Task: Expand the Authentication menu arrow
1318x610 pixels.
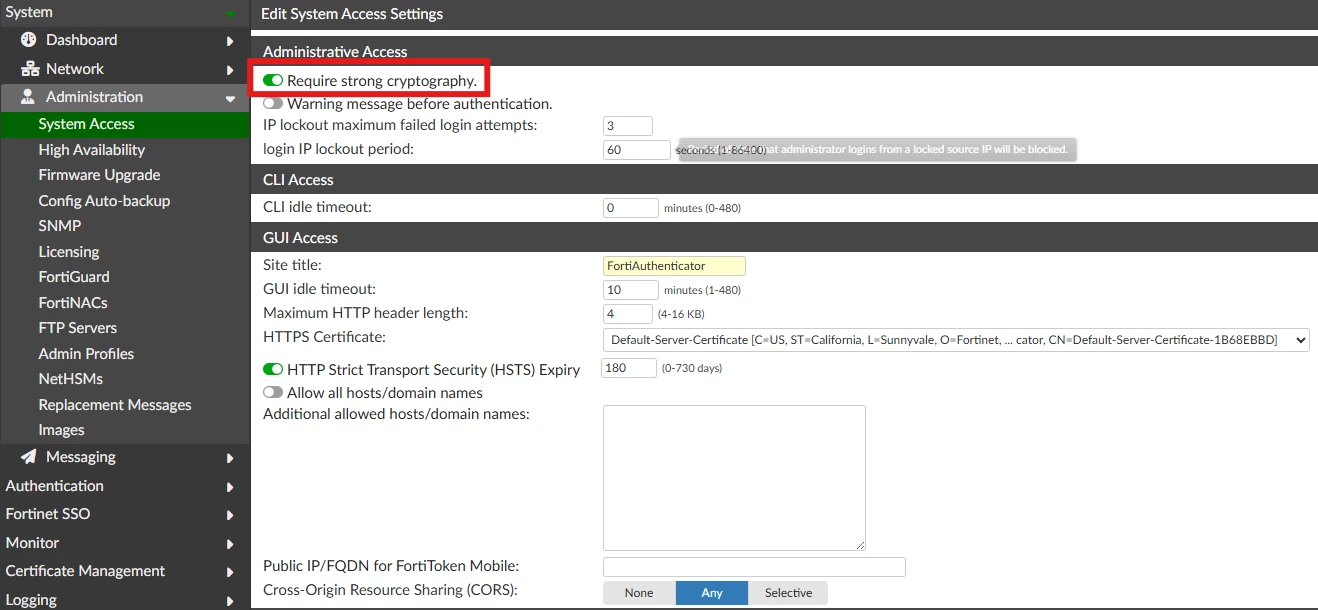Action: point(230,487)
